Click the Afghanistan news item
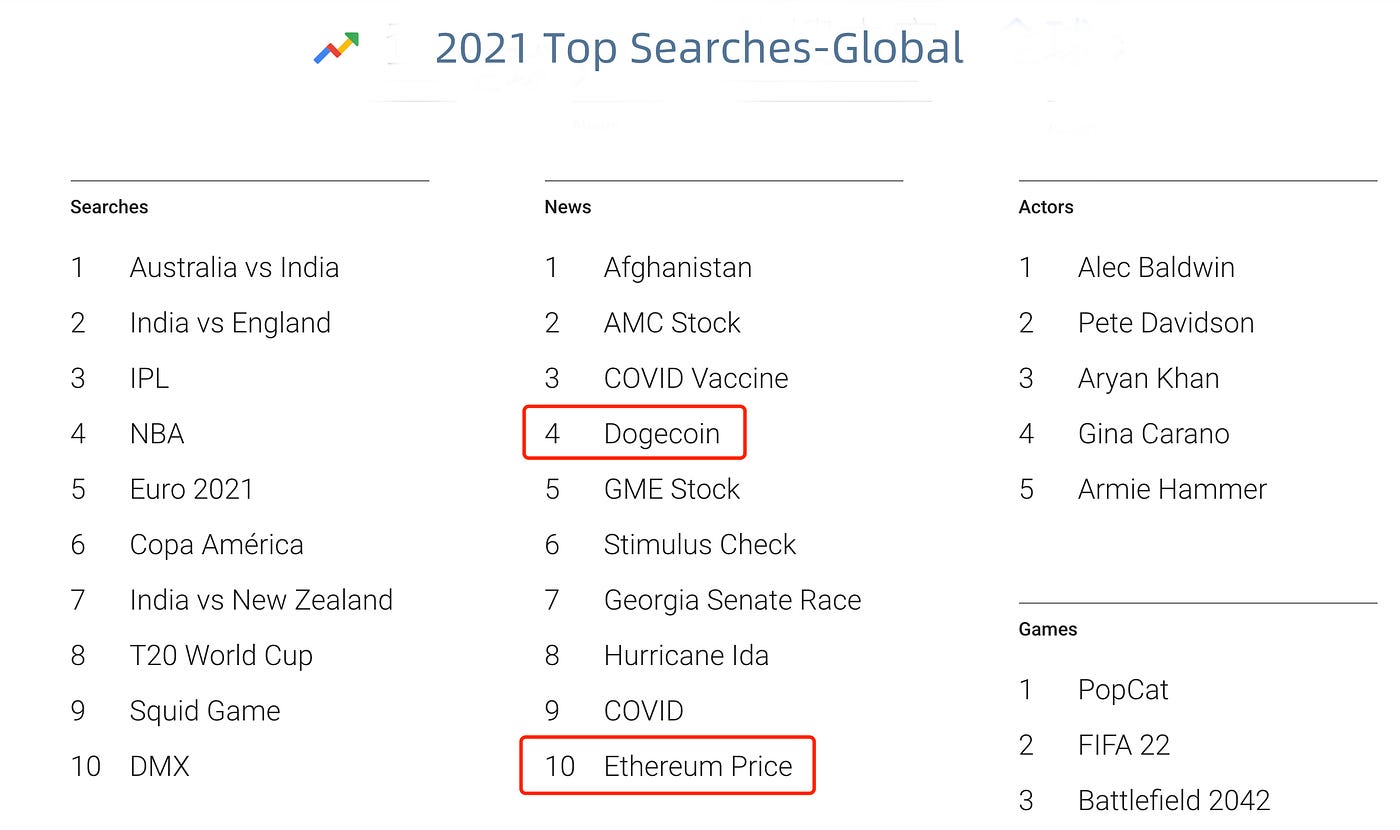Viewport: 1400px width, 830px height. [677, 268]
